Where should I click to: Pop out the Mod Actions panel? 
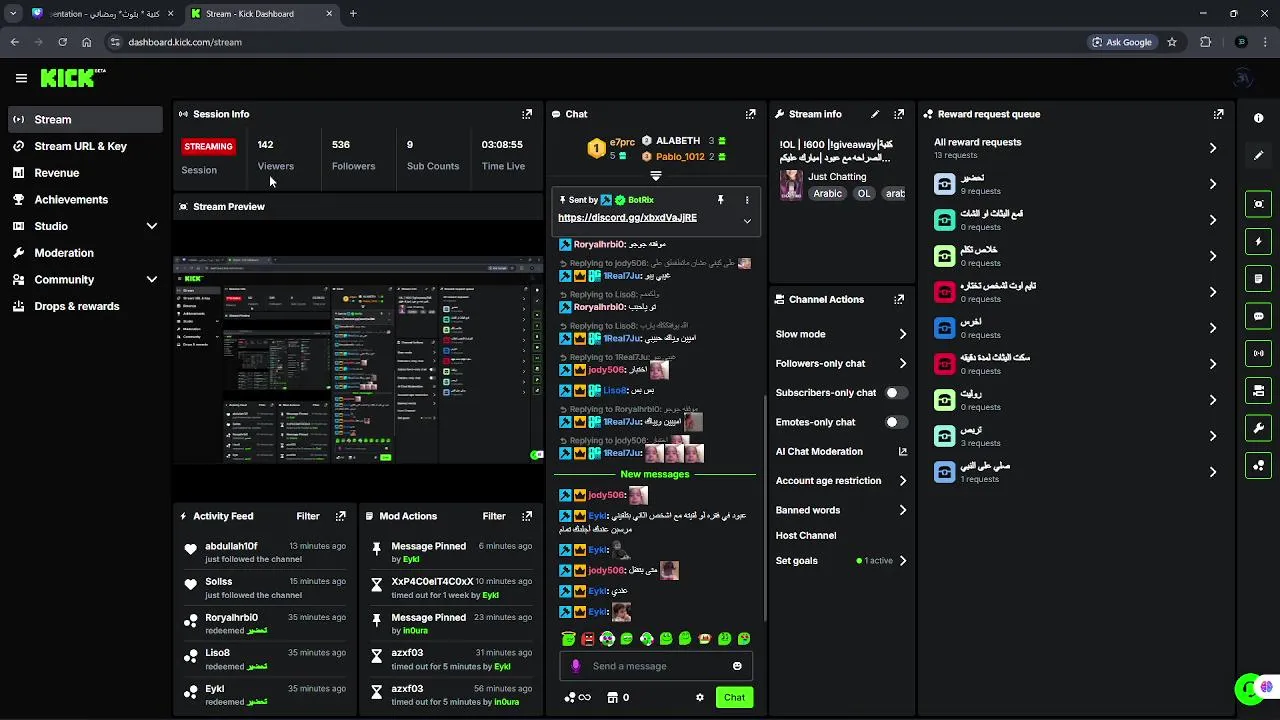[527, 516]
